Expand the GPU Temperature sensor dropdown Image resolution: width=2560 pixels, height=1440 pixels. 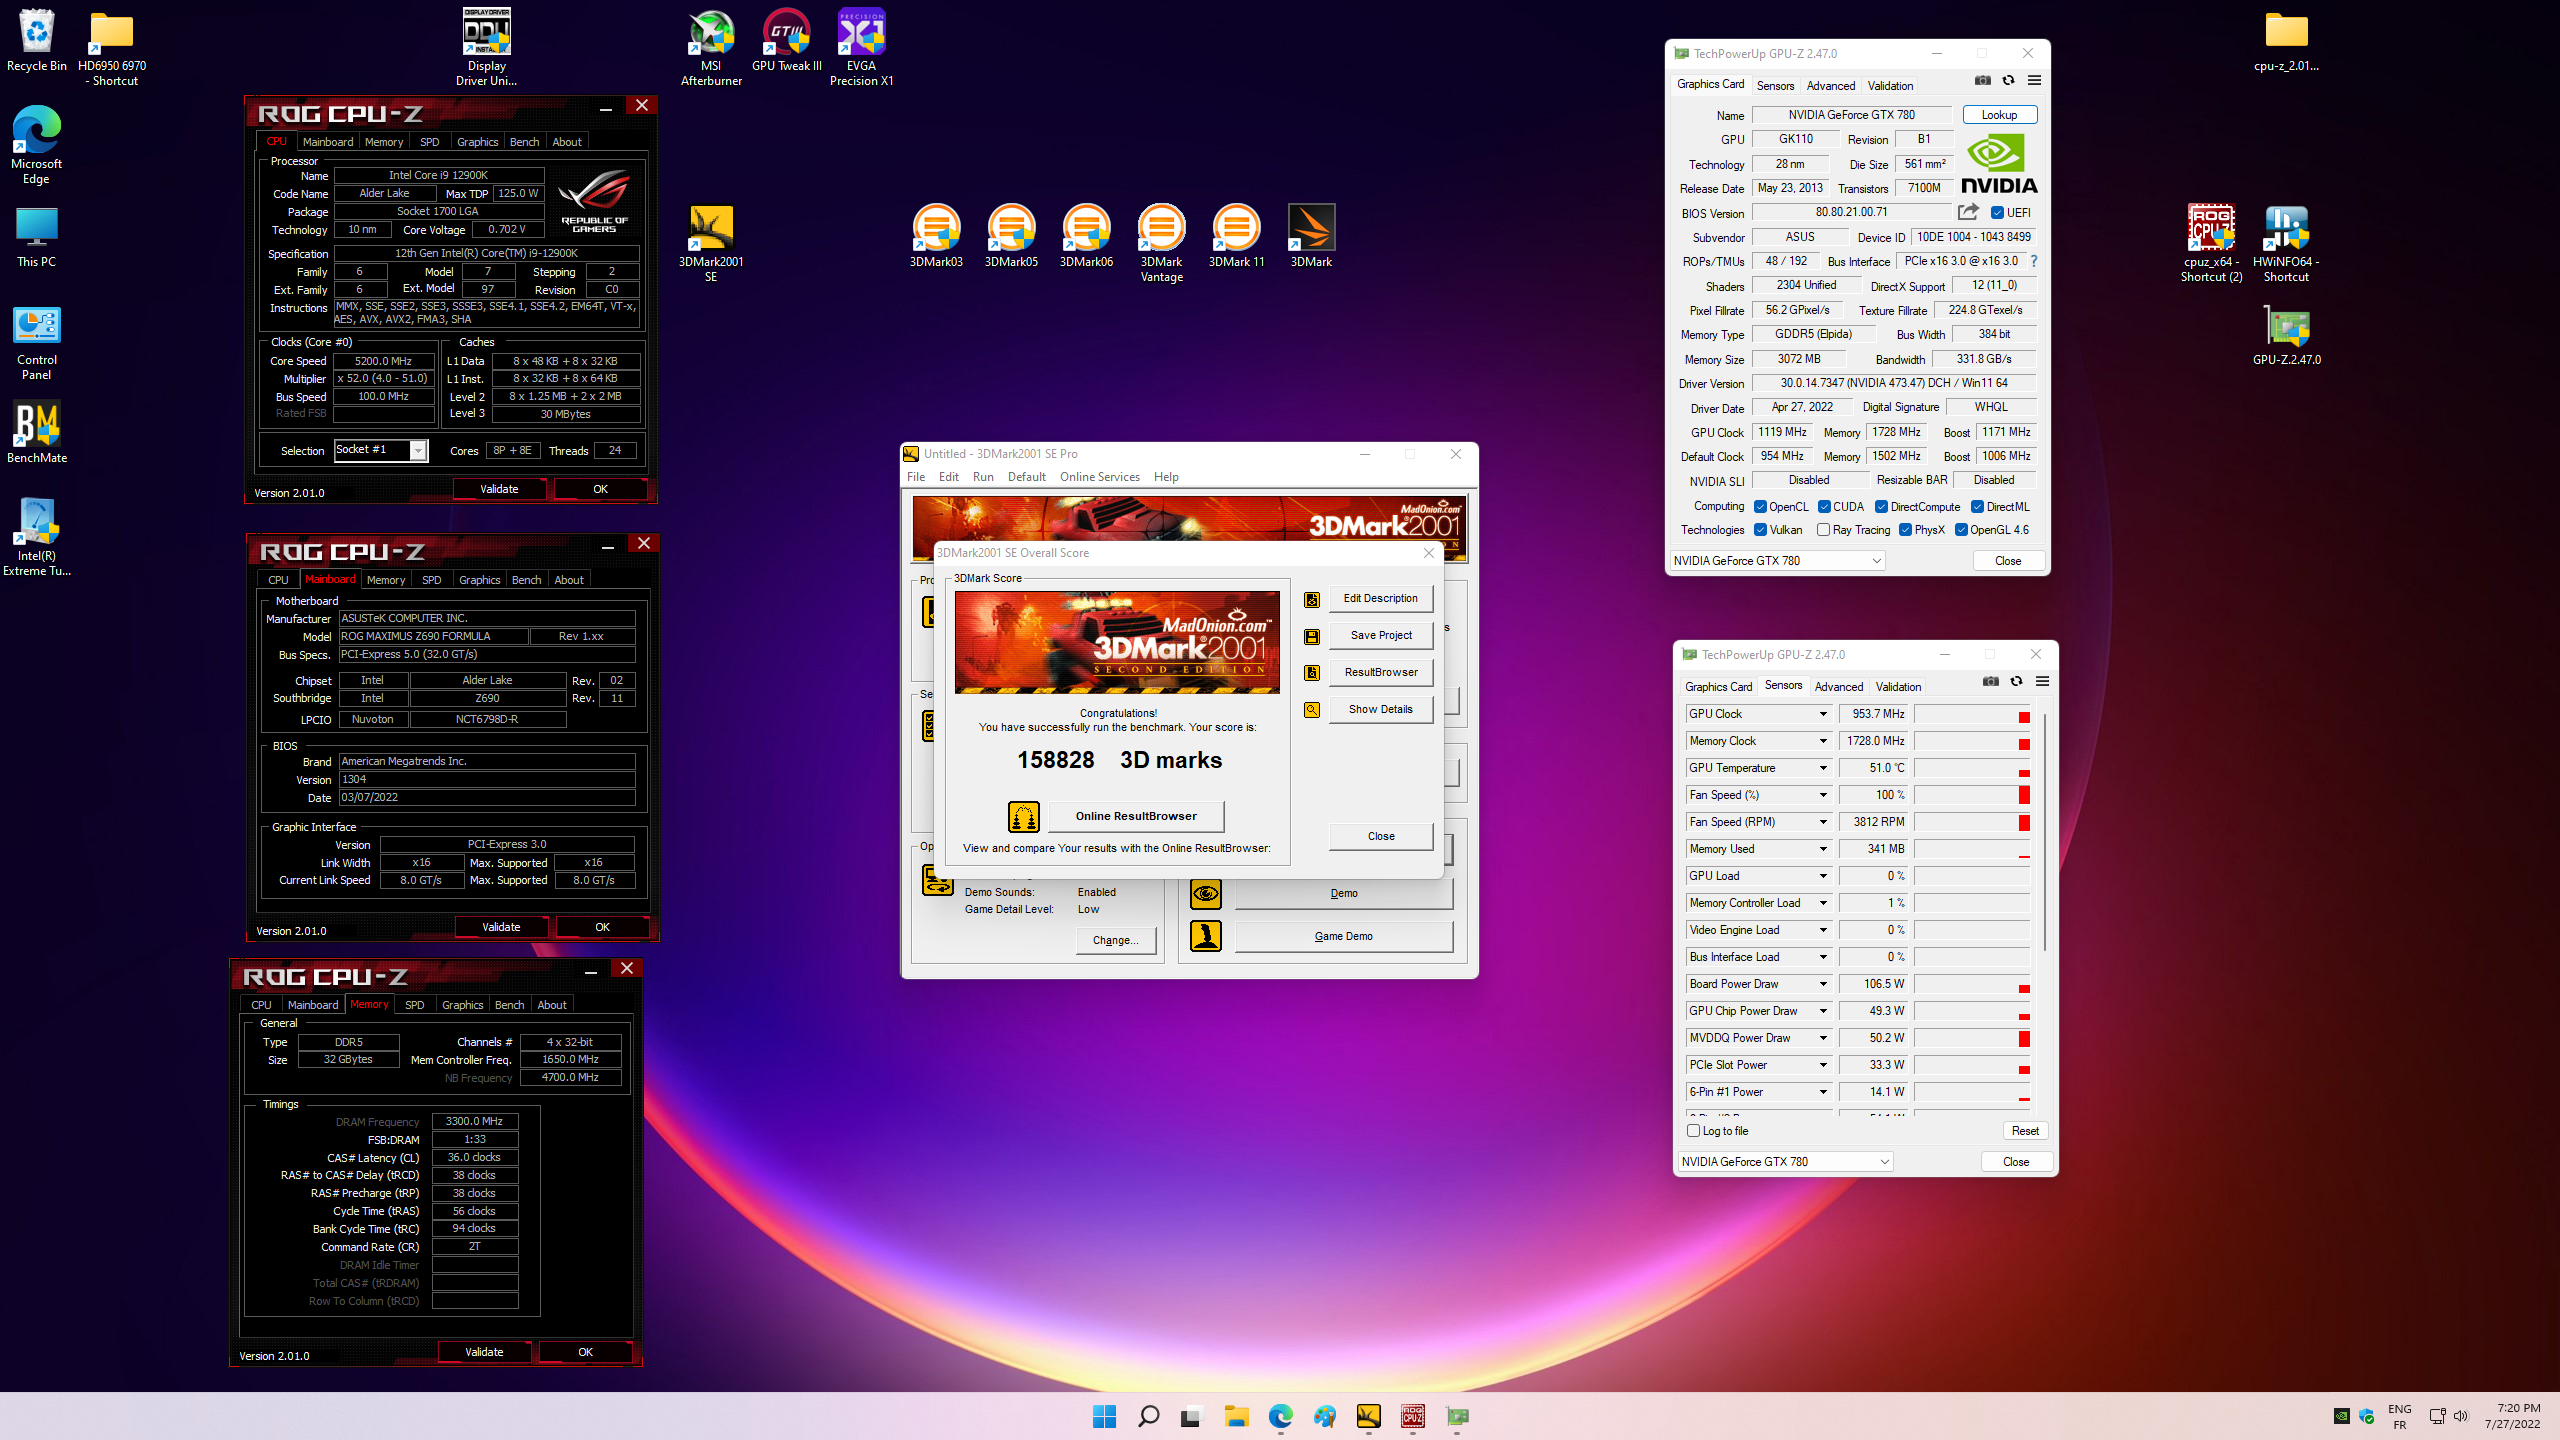click(x=1823, y=768)
